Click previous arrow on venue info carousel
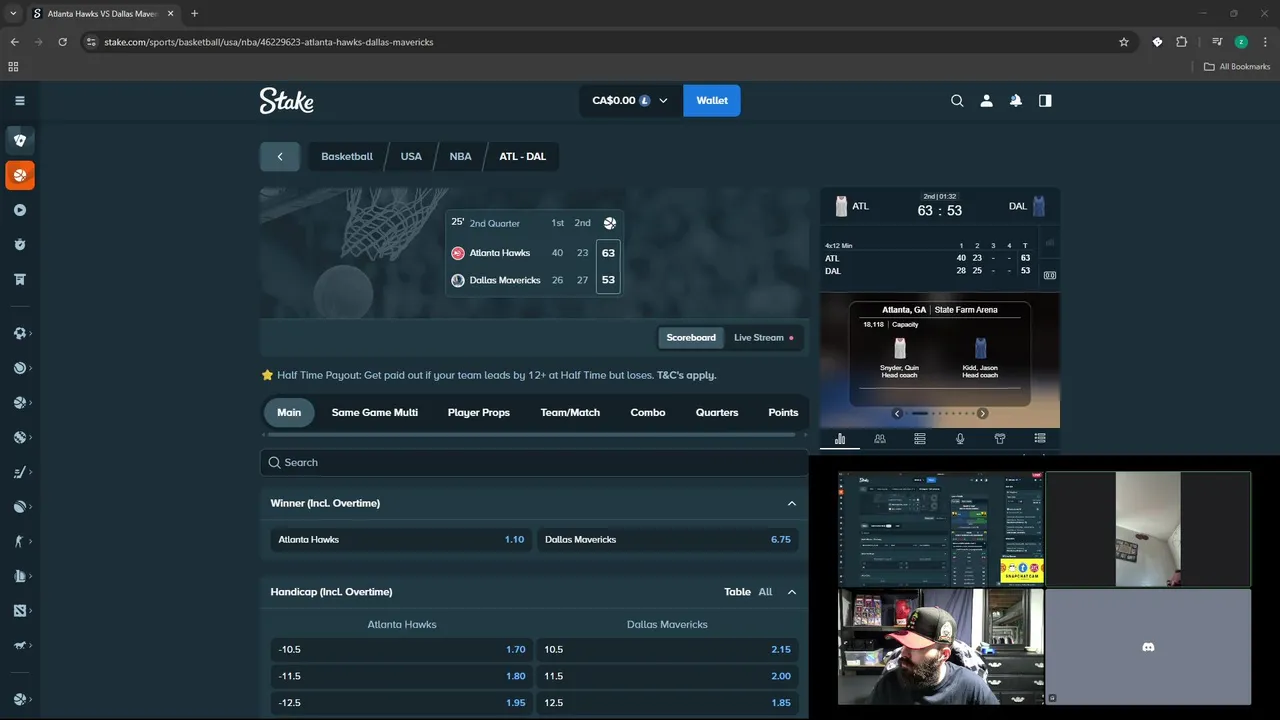Image resolution: width=1280 pixels, height=720 pixels. click(x=897, y=413)
